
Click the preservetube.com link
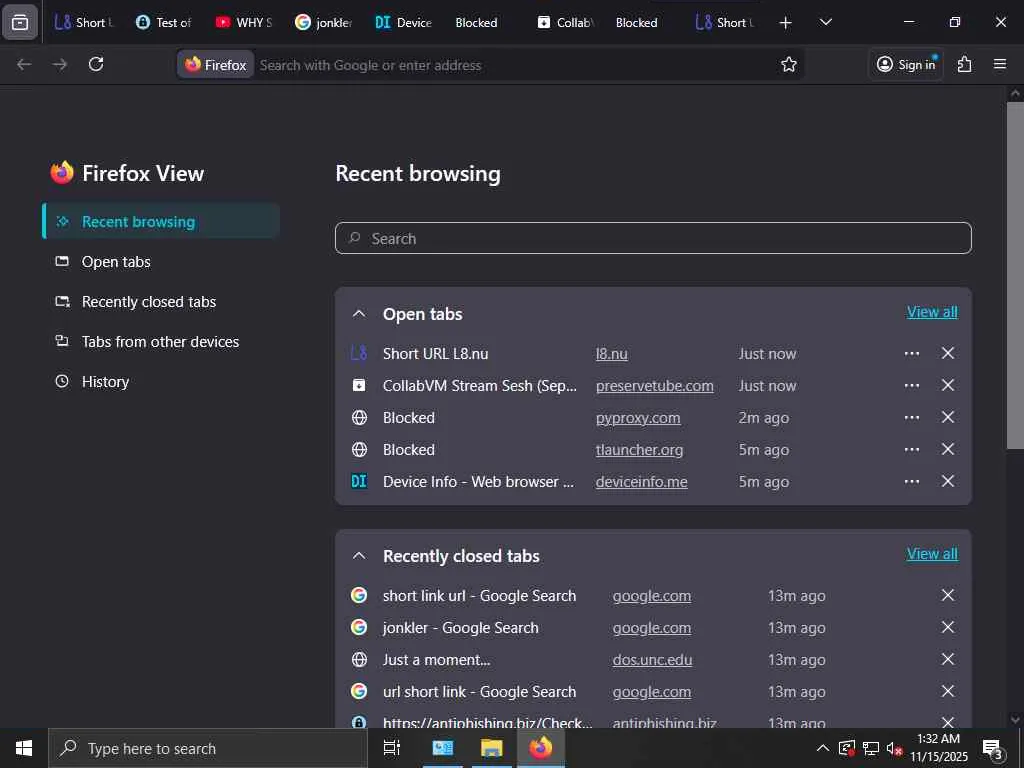coord(654,386)
